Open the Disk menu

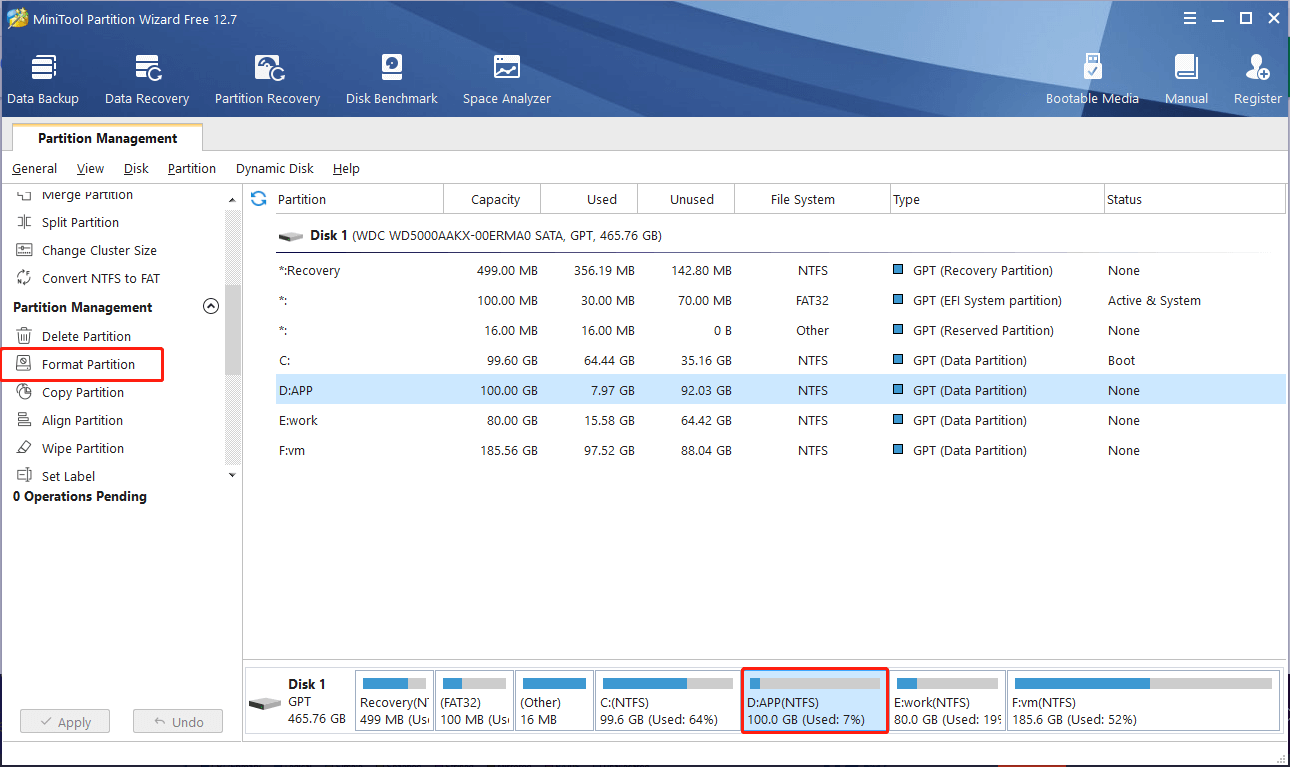pyautogui.click(x=136, y=169)
